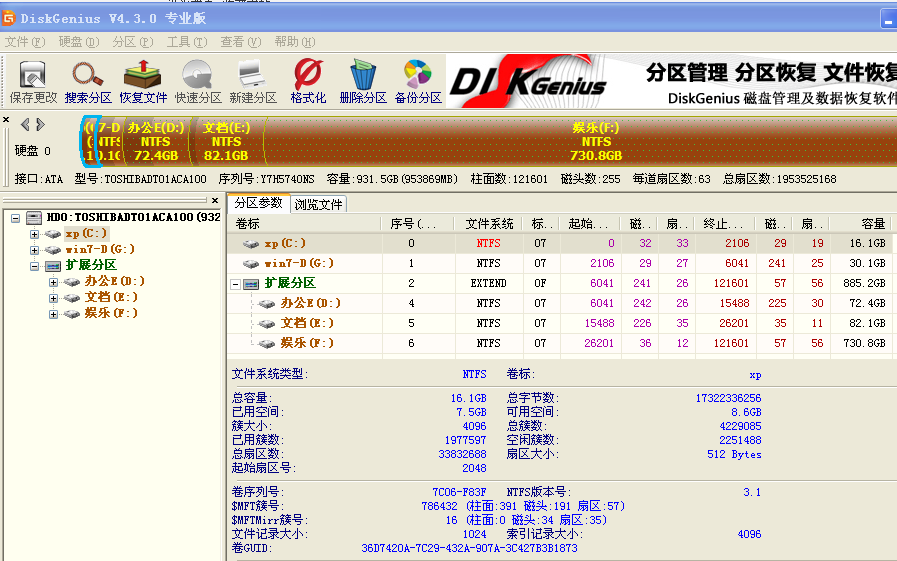Select 扩展分区 label in the tree
The image size is (897, 561).
91,265
